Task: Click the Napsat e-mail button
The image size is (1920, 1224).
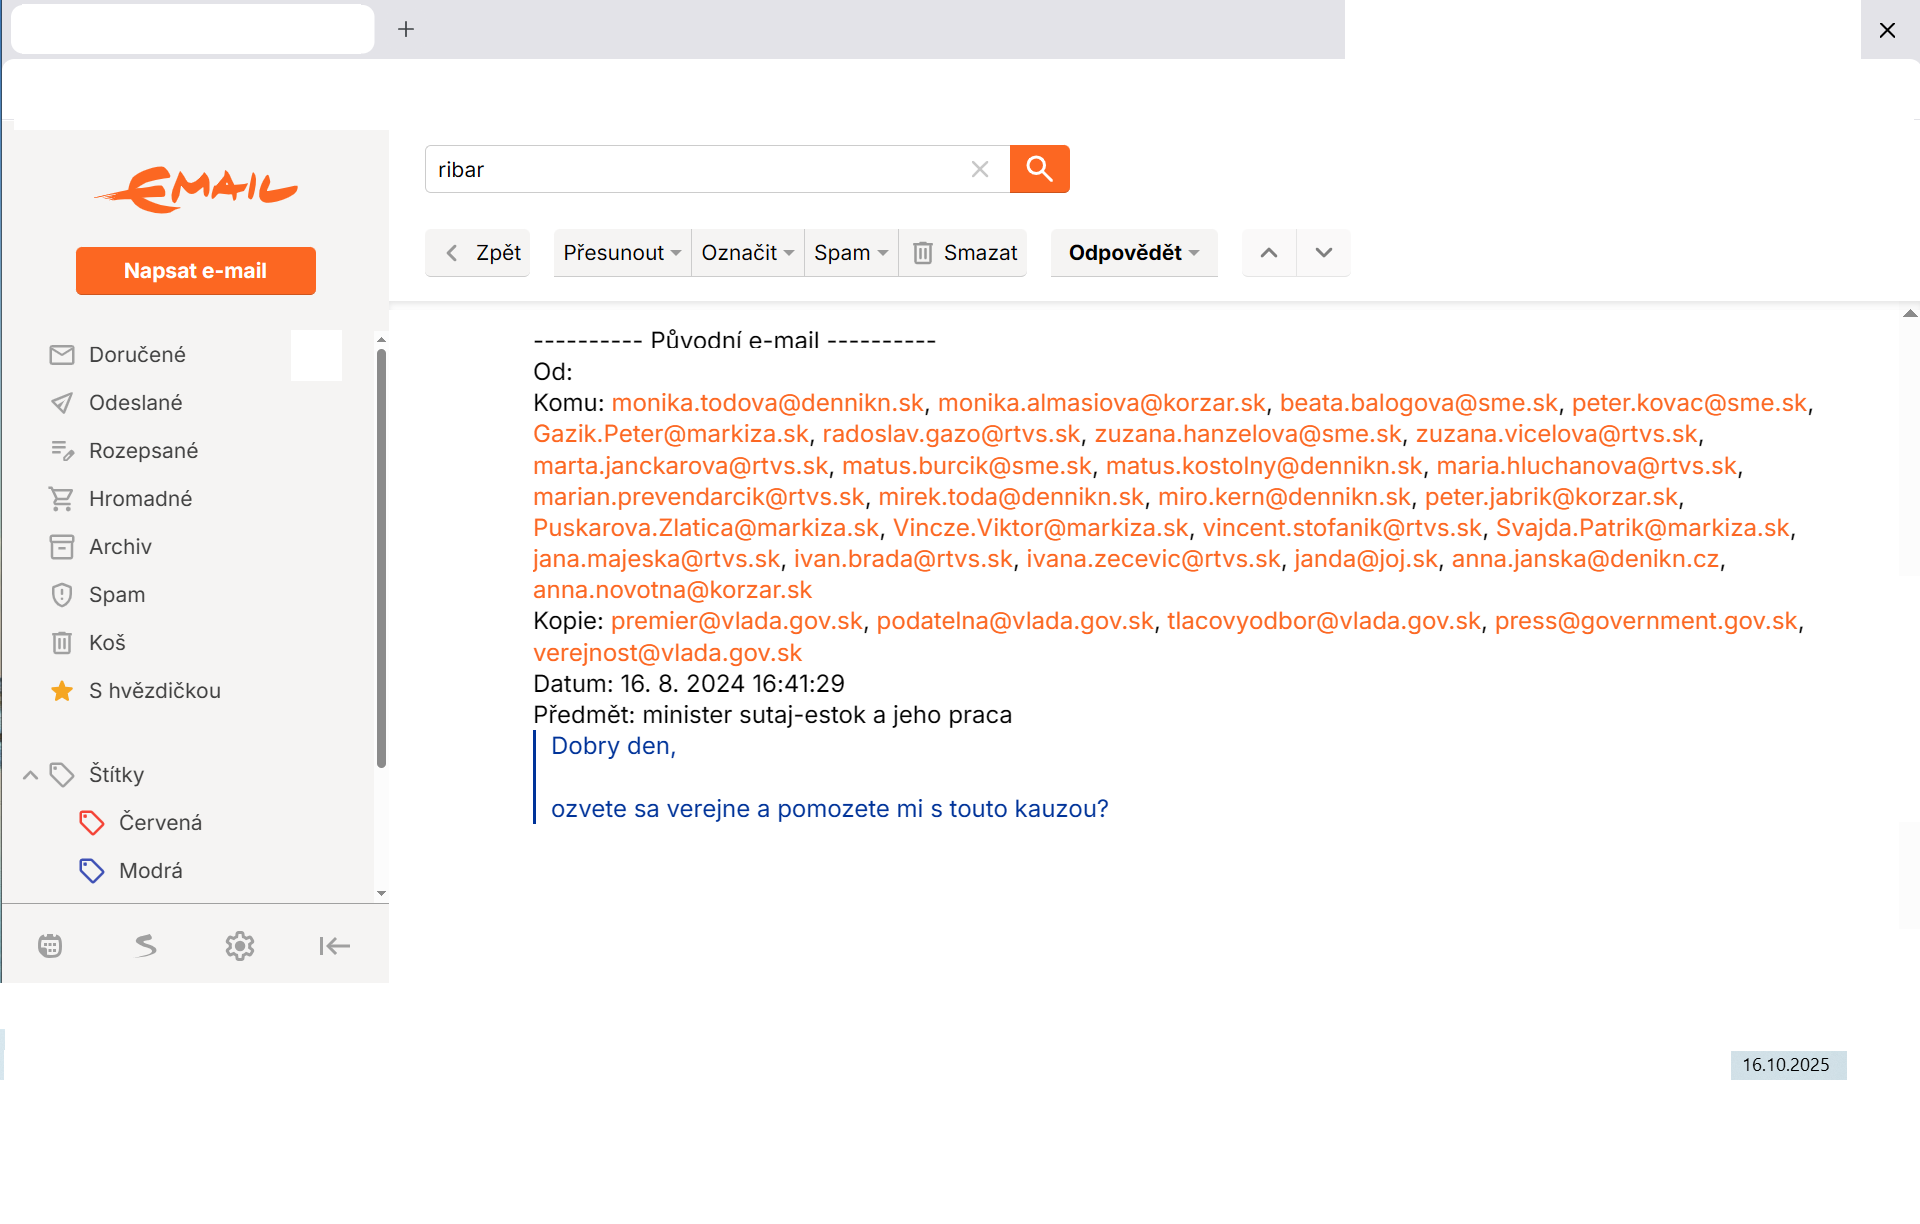Action: click(196, 271)
